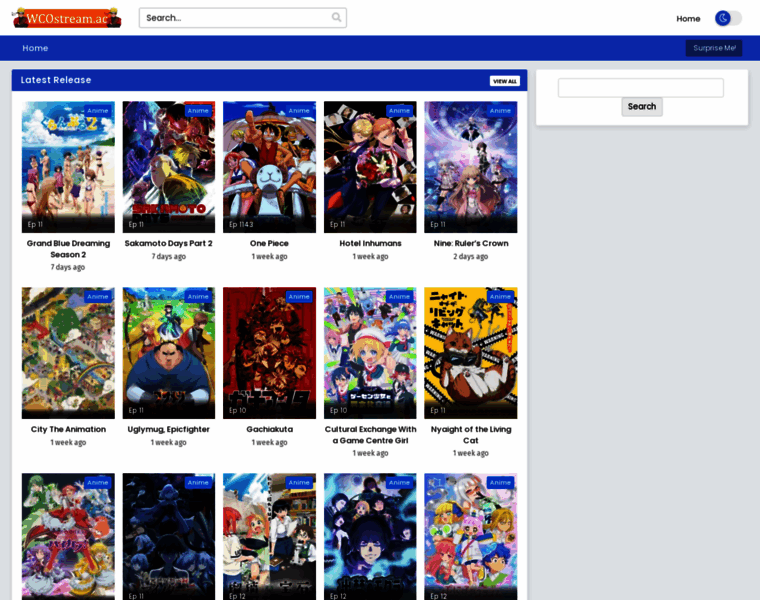The image size is (760, 600).
Task: Toggle the dark mode moon switch
Action: pos(727,18)
